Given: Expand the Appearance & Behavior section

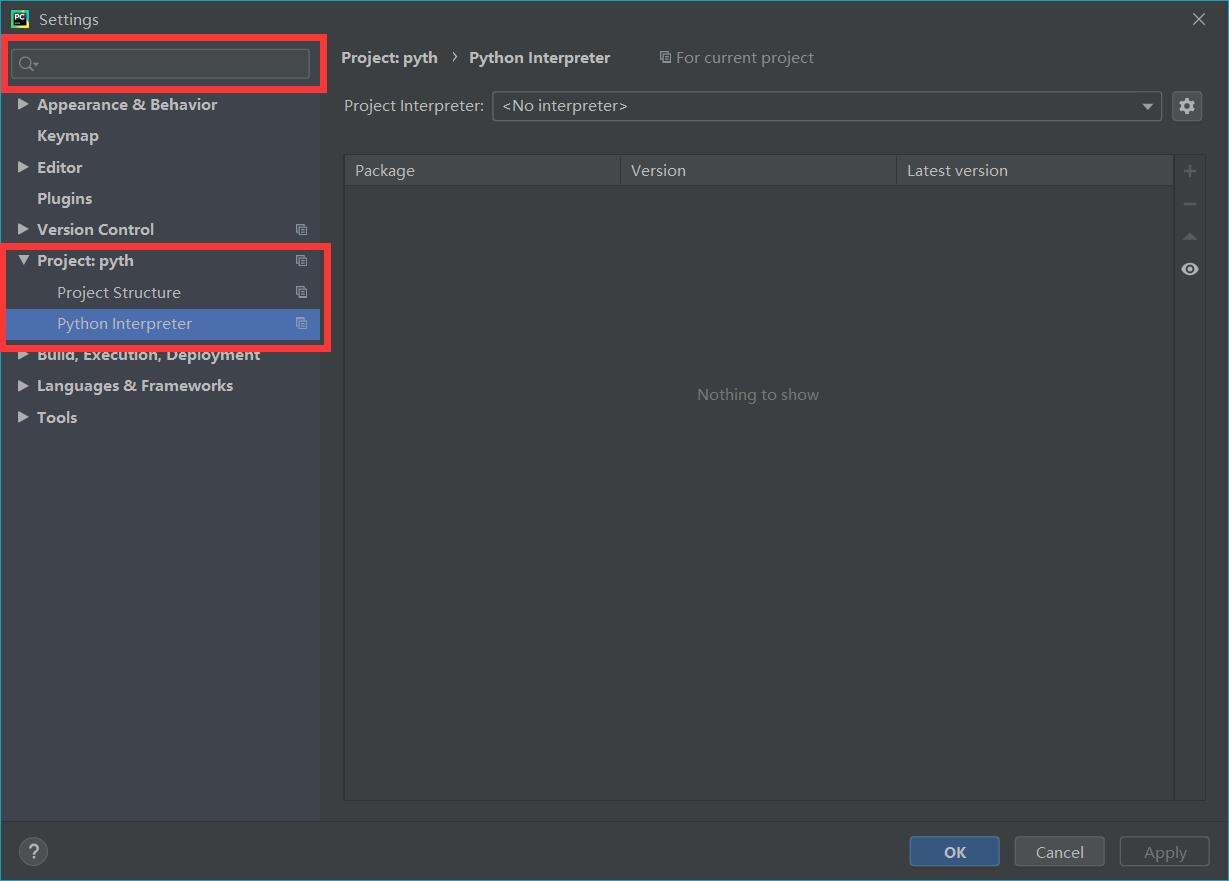Looking at the screenshot, I should tap(22, 104).
